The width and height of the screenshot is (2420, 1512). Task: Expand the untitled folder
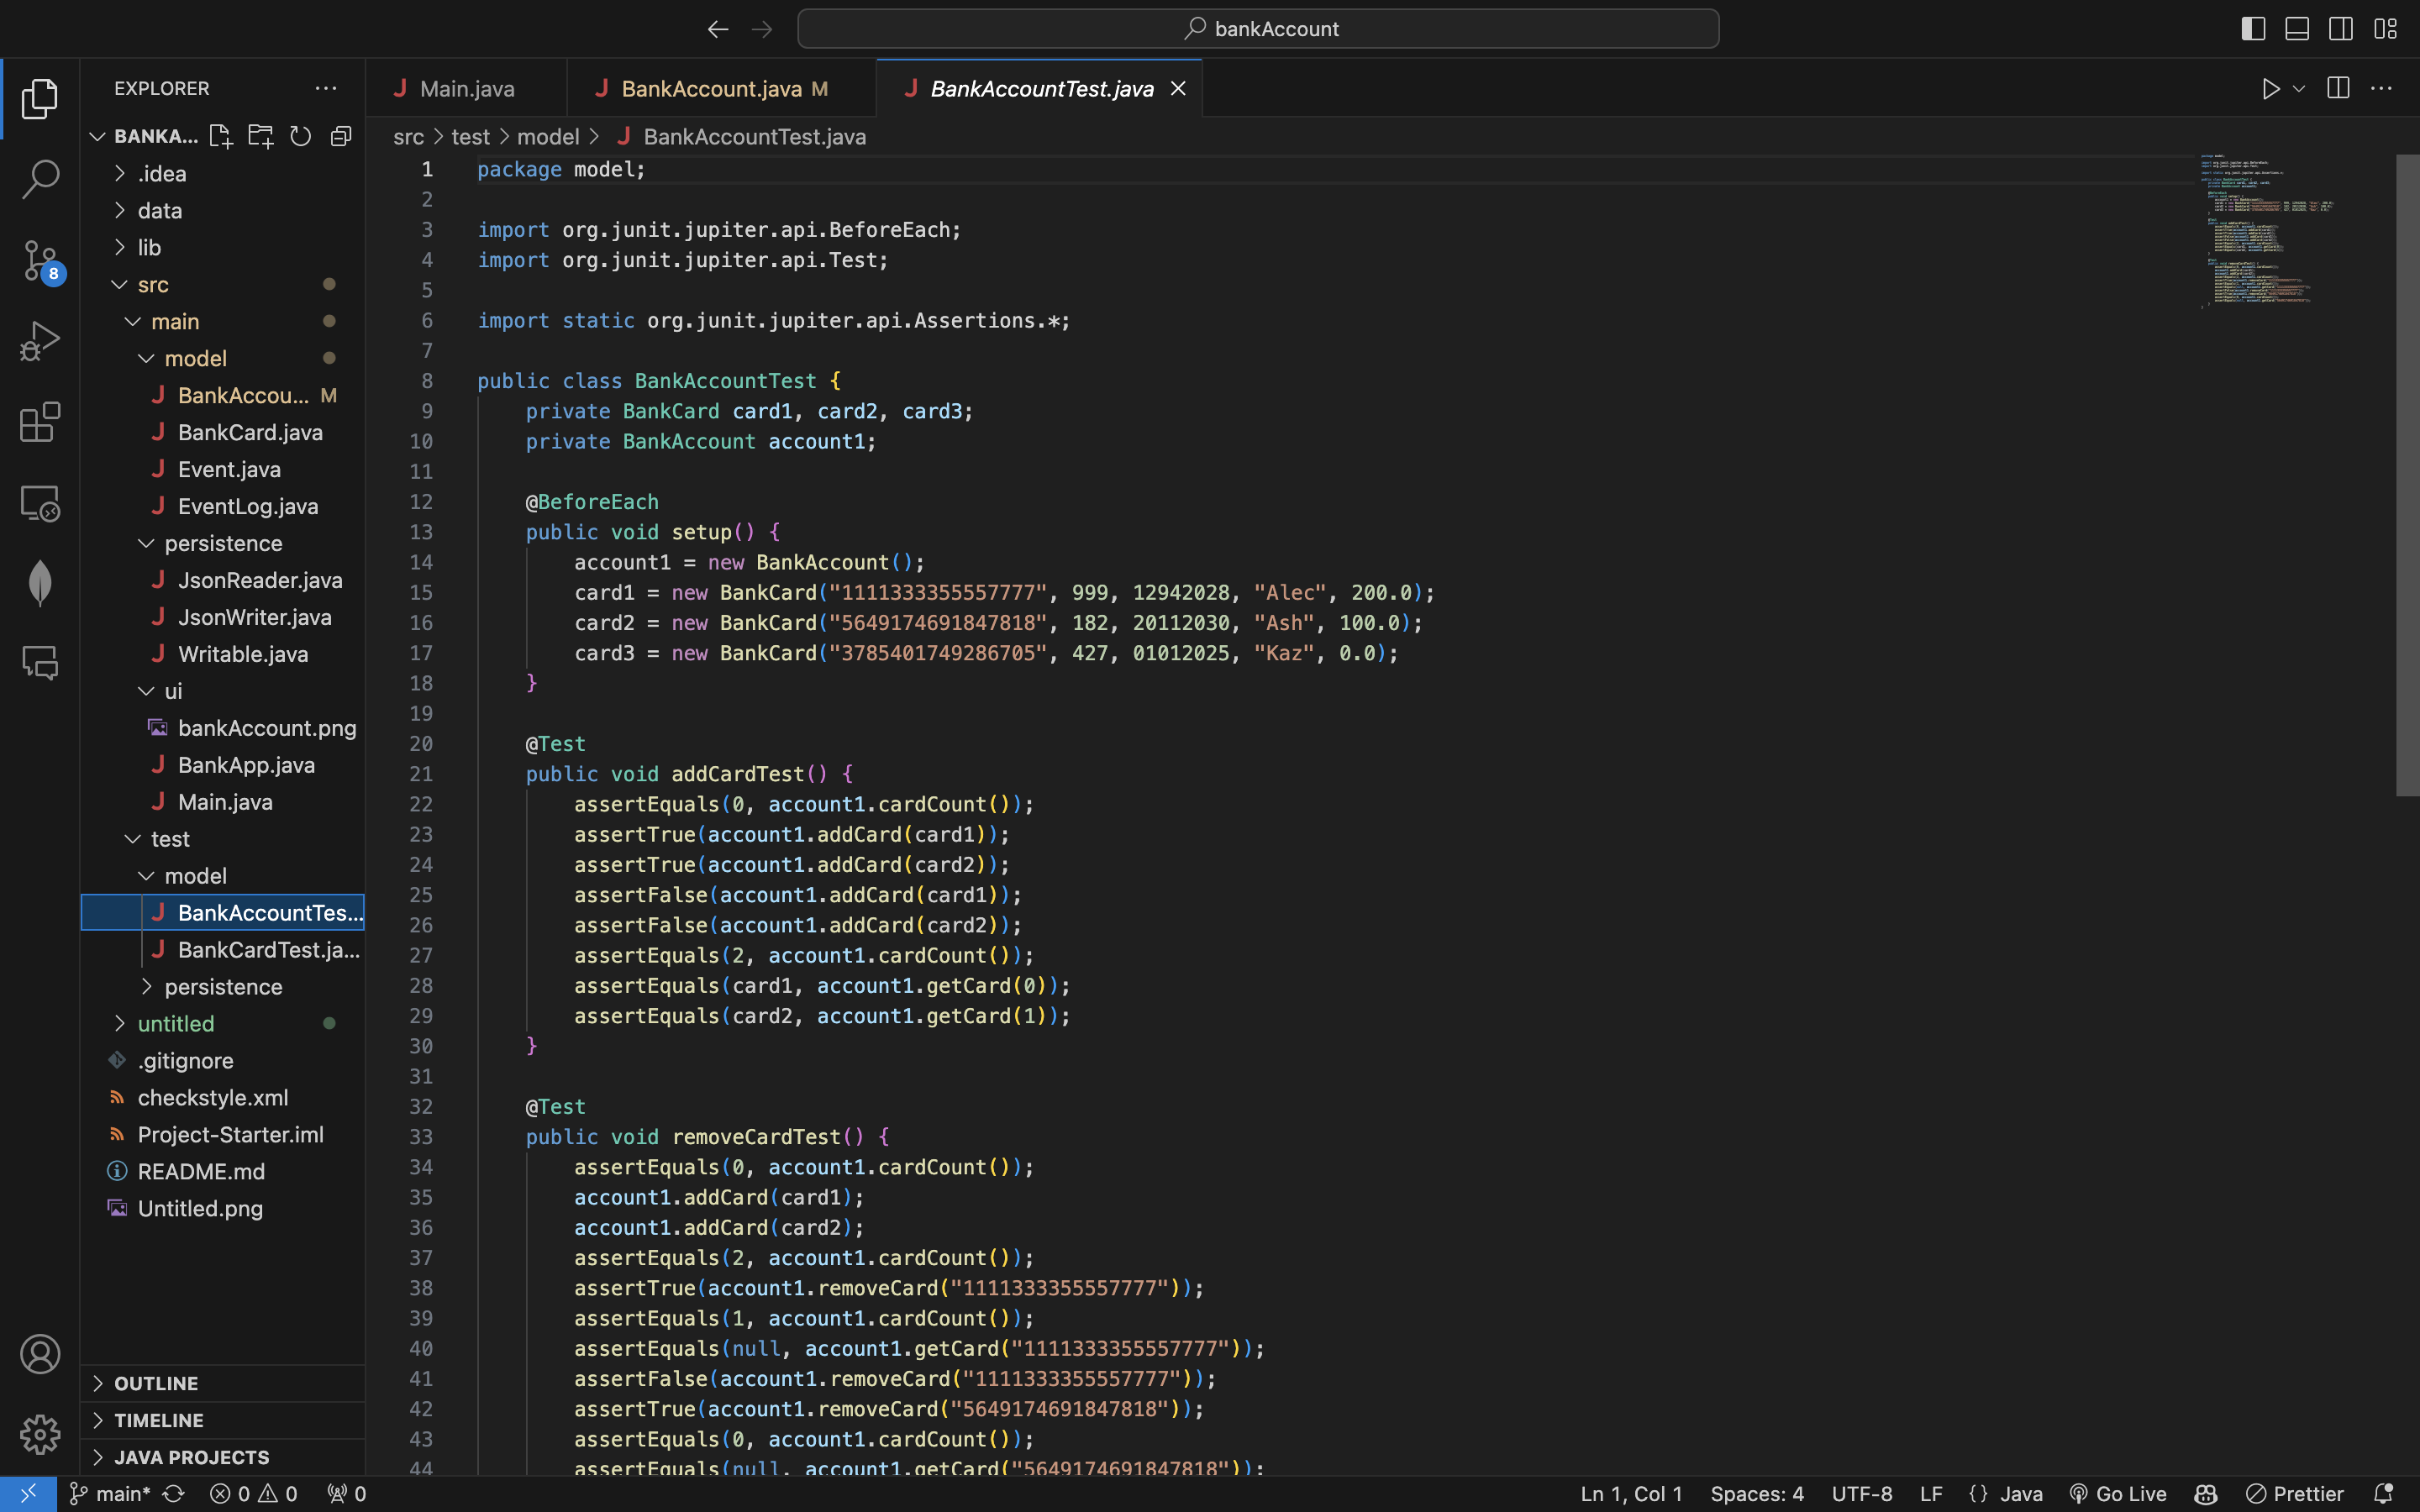222,1024
